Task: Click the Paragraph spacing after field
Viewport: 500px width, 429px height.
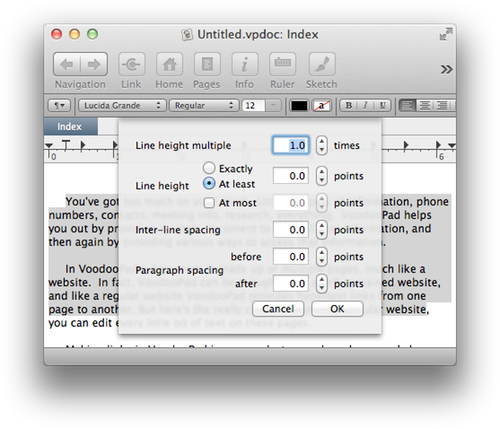Action: [x=291, y=284]
